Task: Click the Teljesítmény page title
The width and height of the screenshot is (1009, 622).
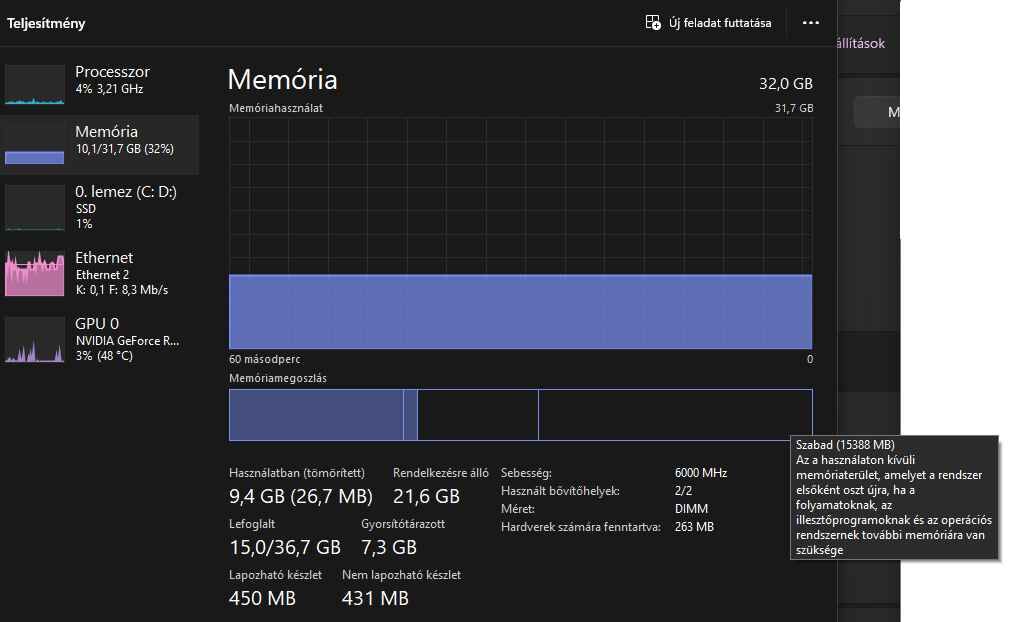Action: pos(46,23)
